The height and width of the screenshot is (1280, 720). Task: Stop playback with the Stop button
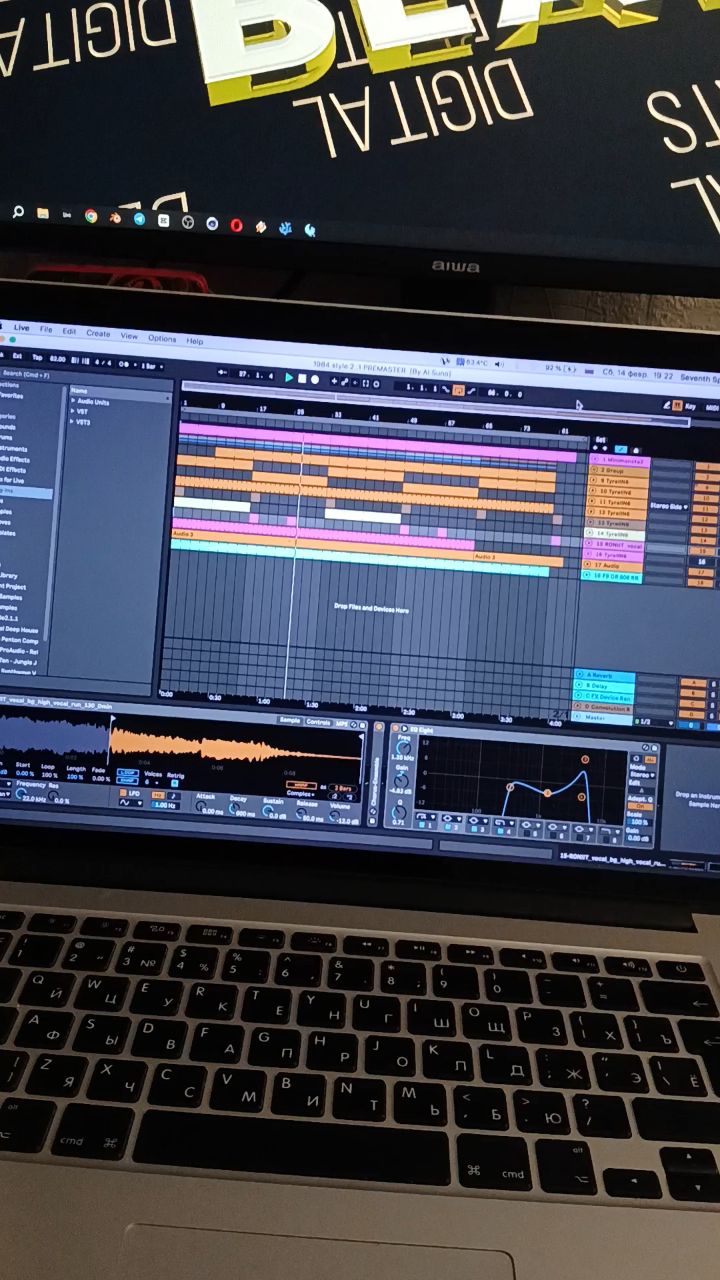tap(302, 378)
